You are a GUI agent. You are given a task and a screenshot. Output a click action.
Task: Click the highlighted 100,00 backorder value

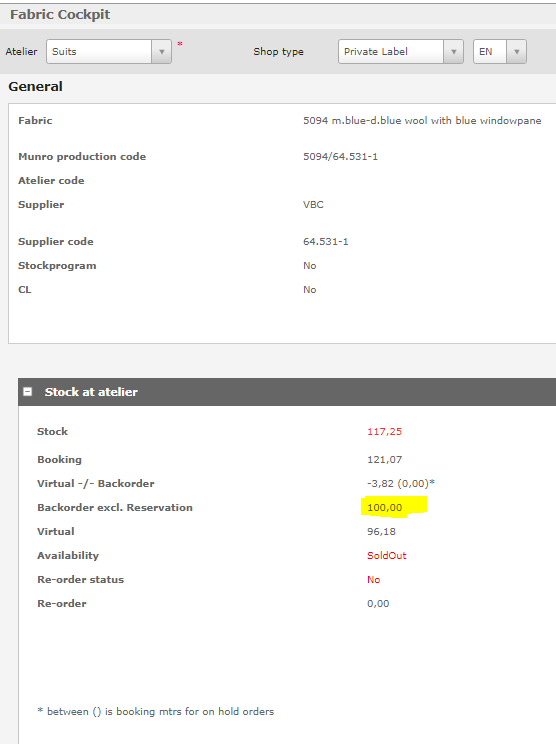click(x=385, y=508)
